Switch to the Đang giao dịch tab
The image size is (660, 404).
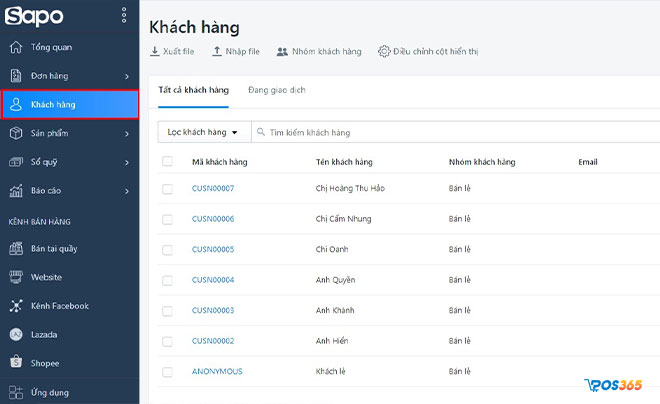(x=277, y=90)
